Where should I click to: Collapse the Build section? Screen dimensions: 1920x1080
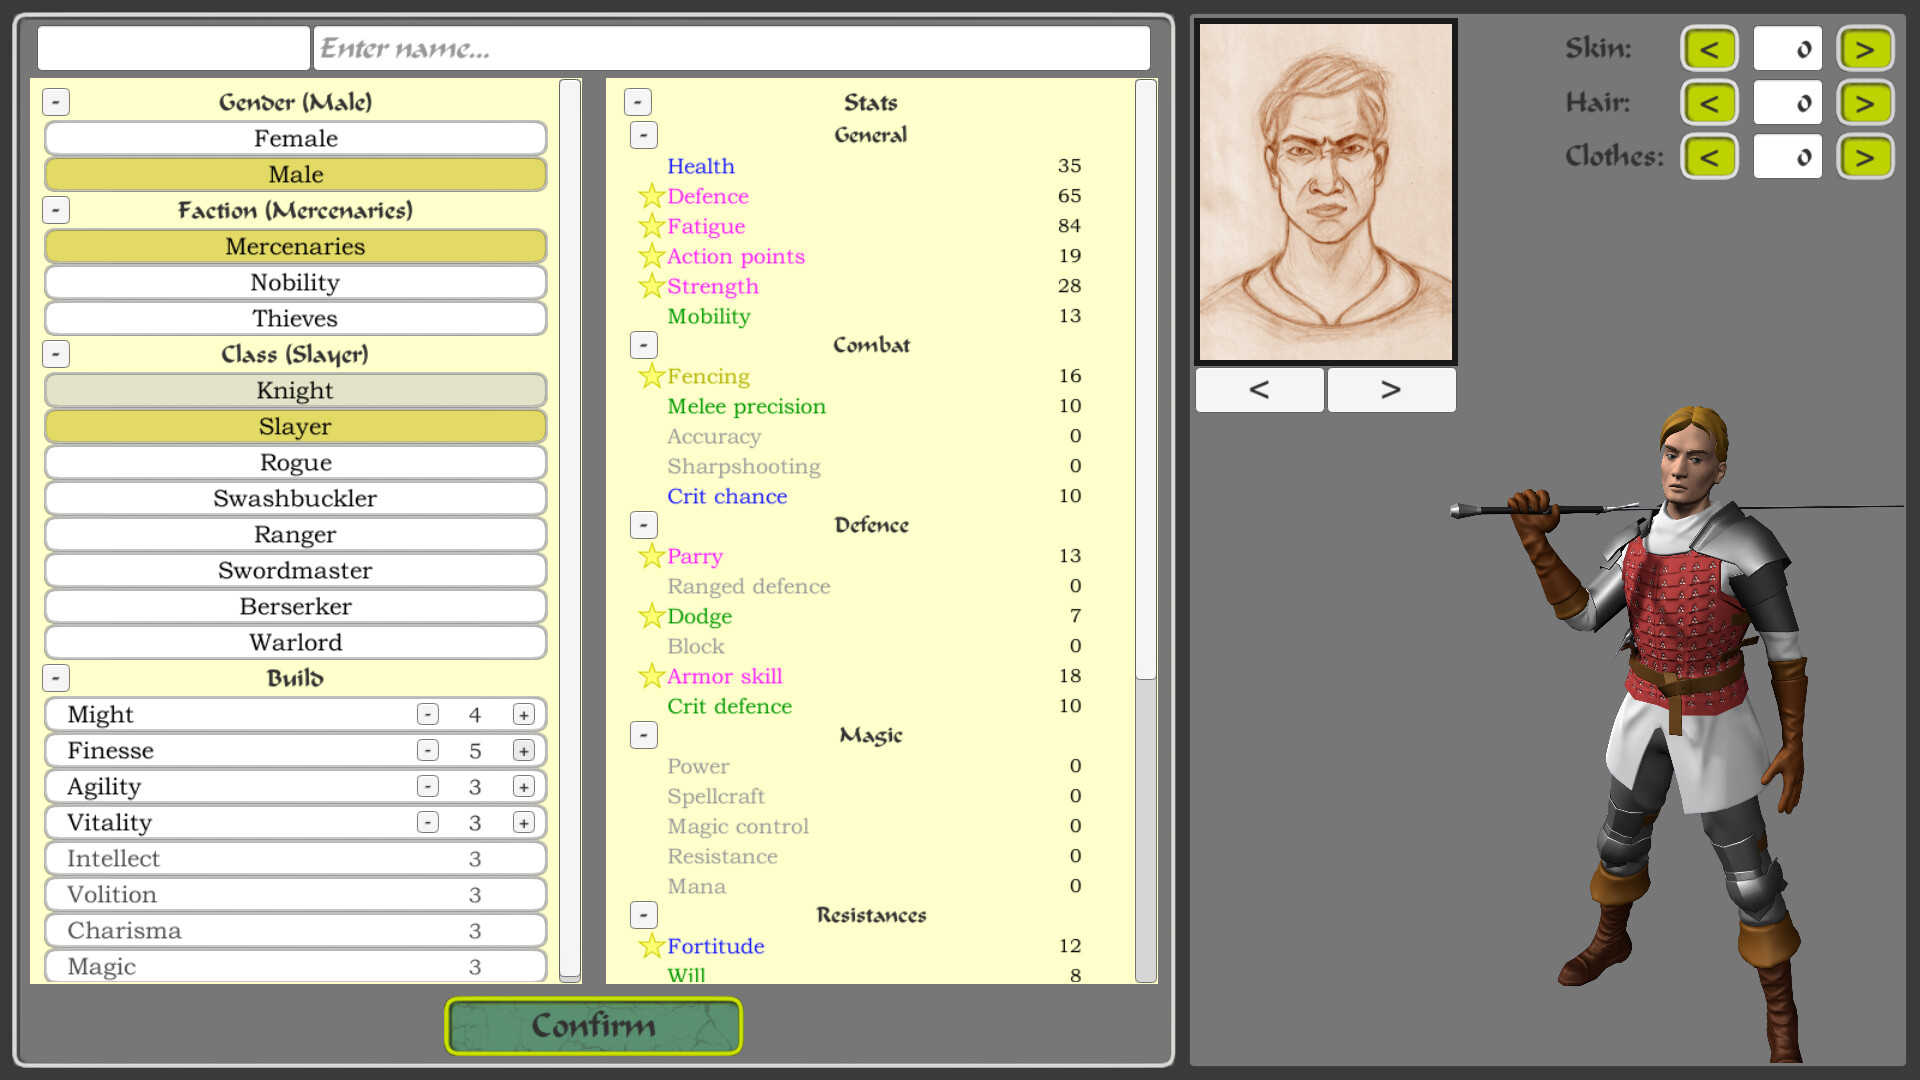(56, 678)
